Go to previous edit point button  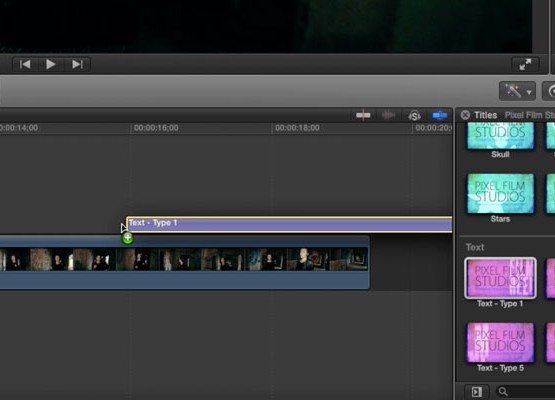25,64
